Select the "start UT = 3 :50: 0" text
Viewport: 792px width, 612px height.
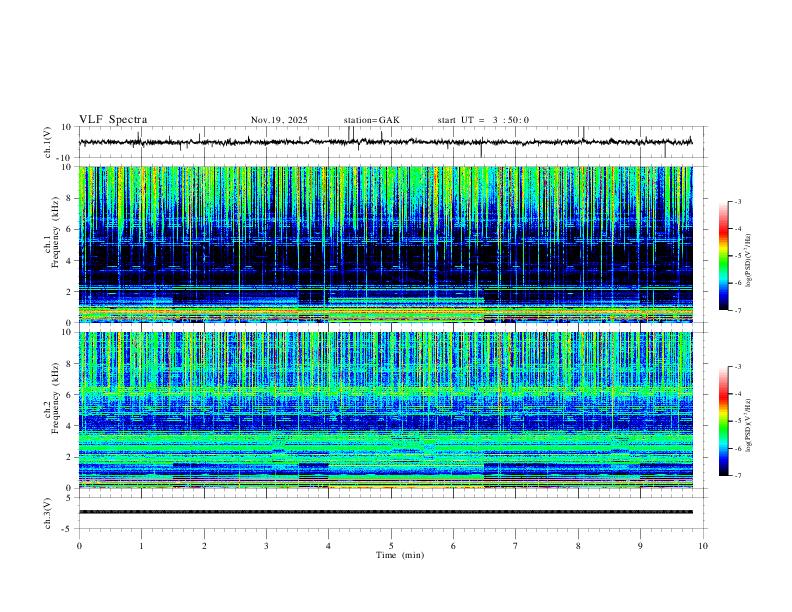point(483,120)
